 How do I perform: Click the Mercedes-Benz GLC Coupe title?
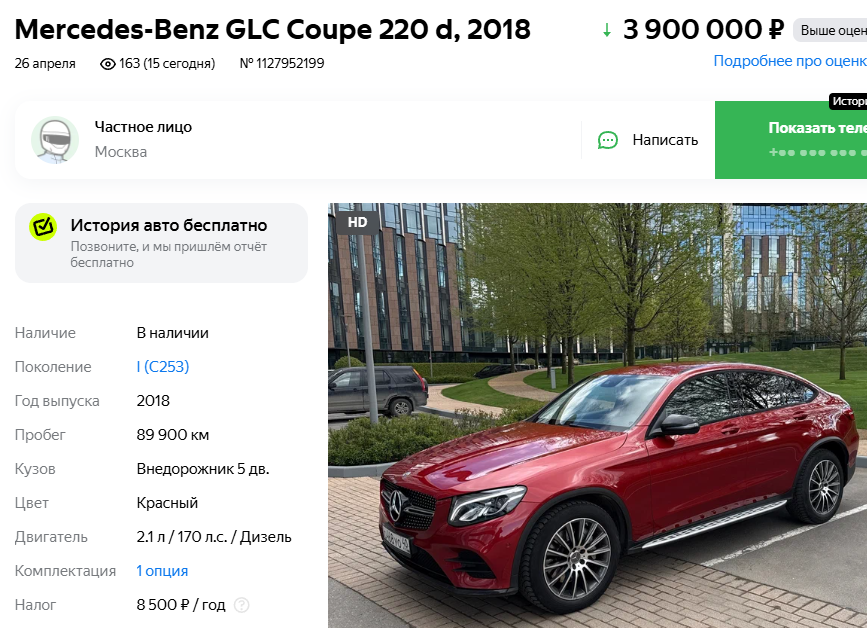273,30
